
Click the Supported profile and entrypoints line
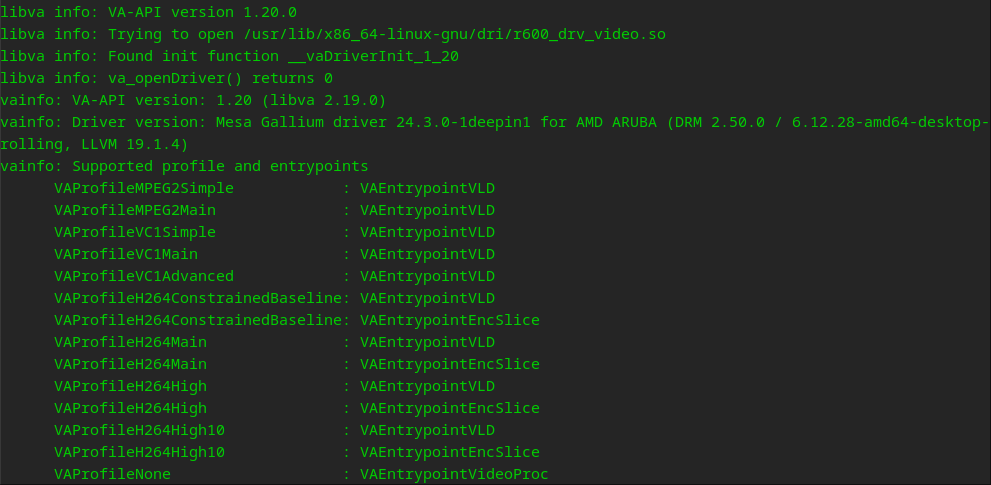click(184, 166)
